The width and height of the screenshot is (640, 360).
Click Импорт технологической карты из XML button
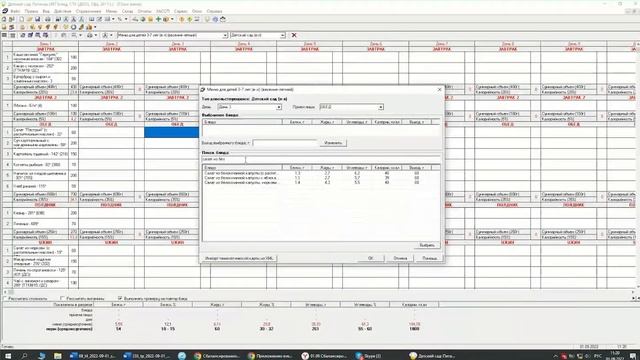[x=240, y=258]
